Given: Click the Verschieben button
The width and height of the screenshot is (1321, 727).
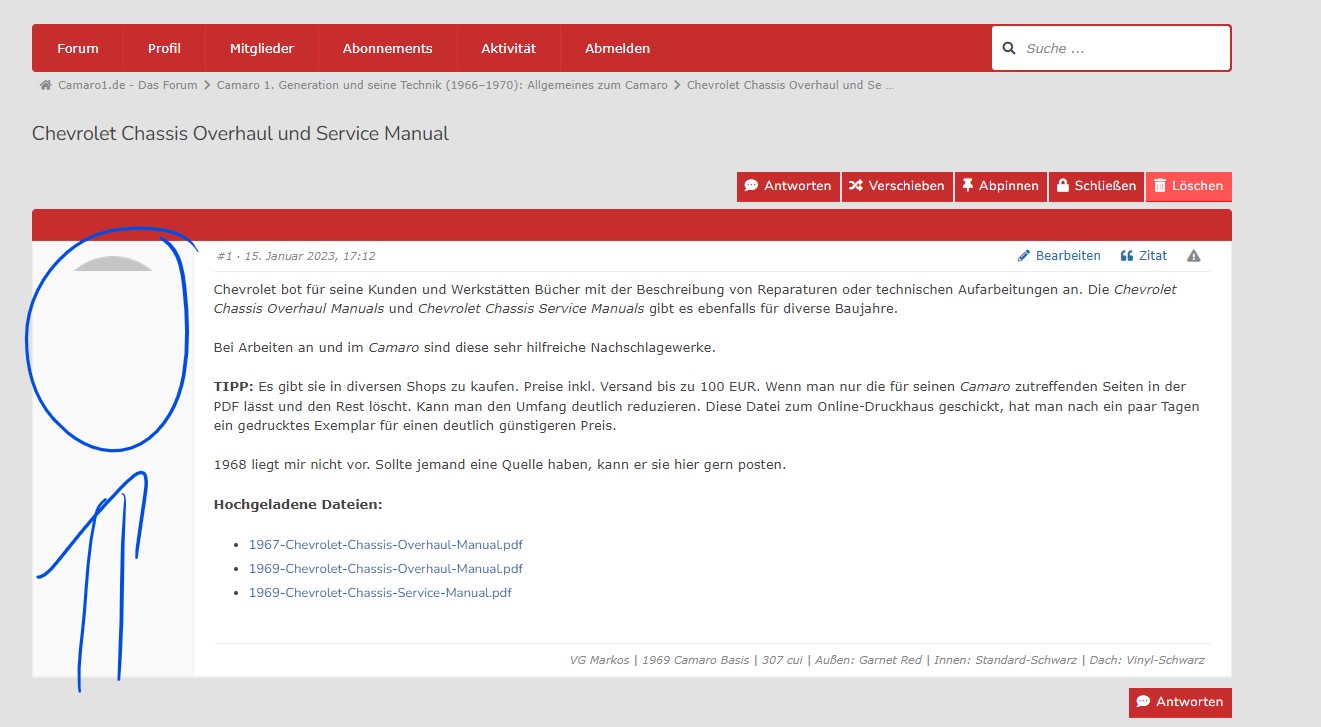Looking at the screenshot, I should [x=896, y=186].
